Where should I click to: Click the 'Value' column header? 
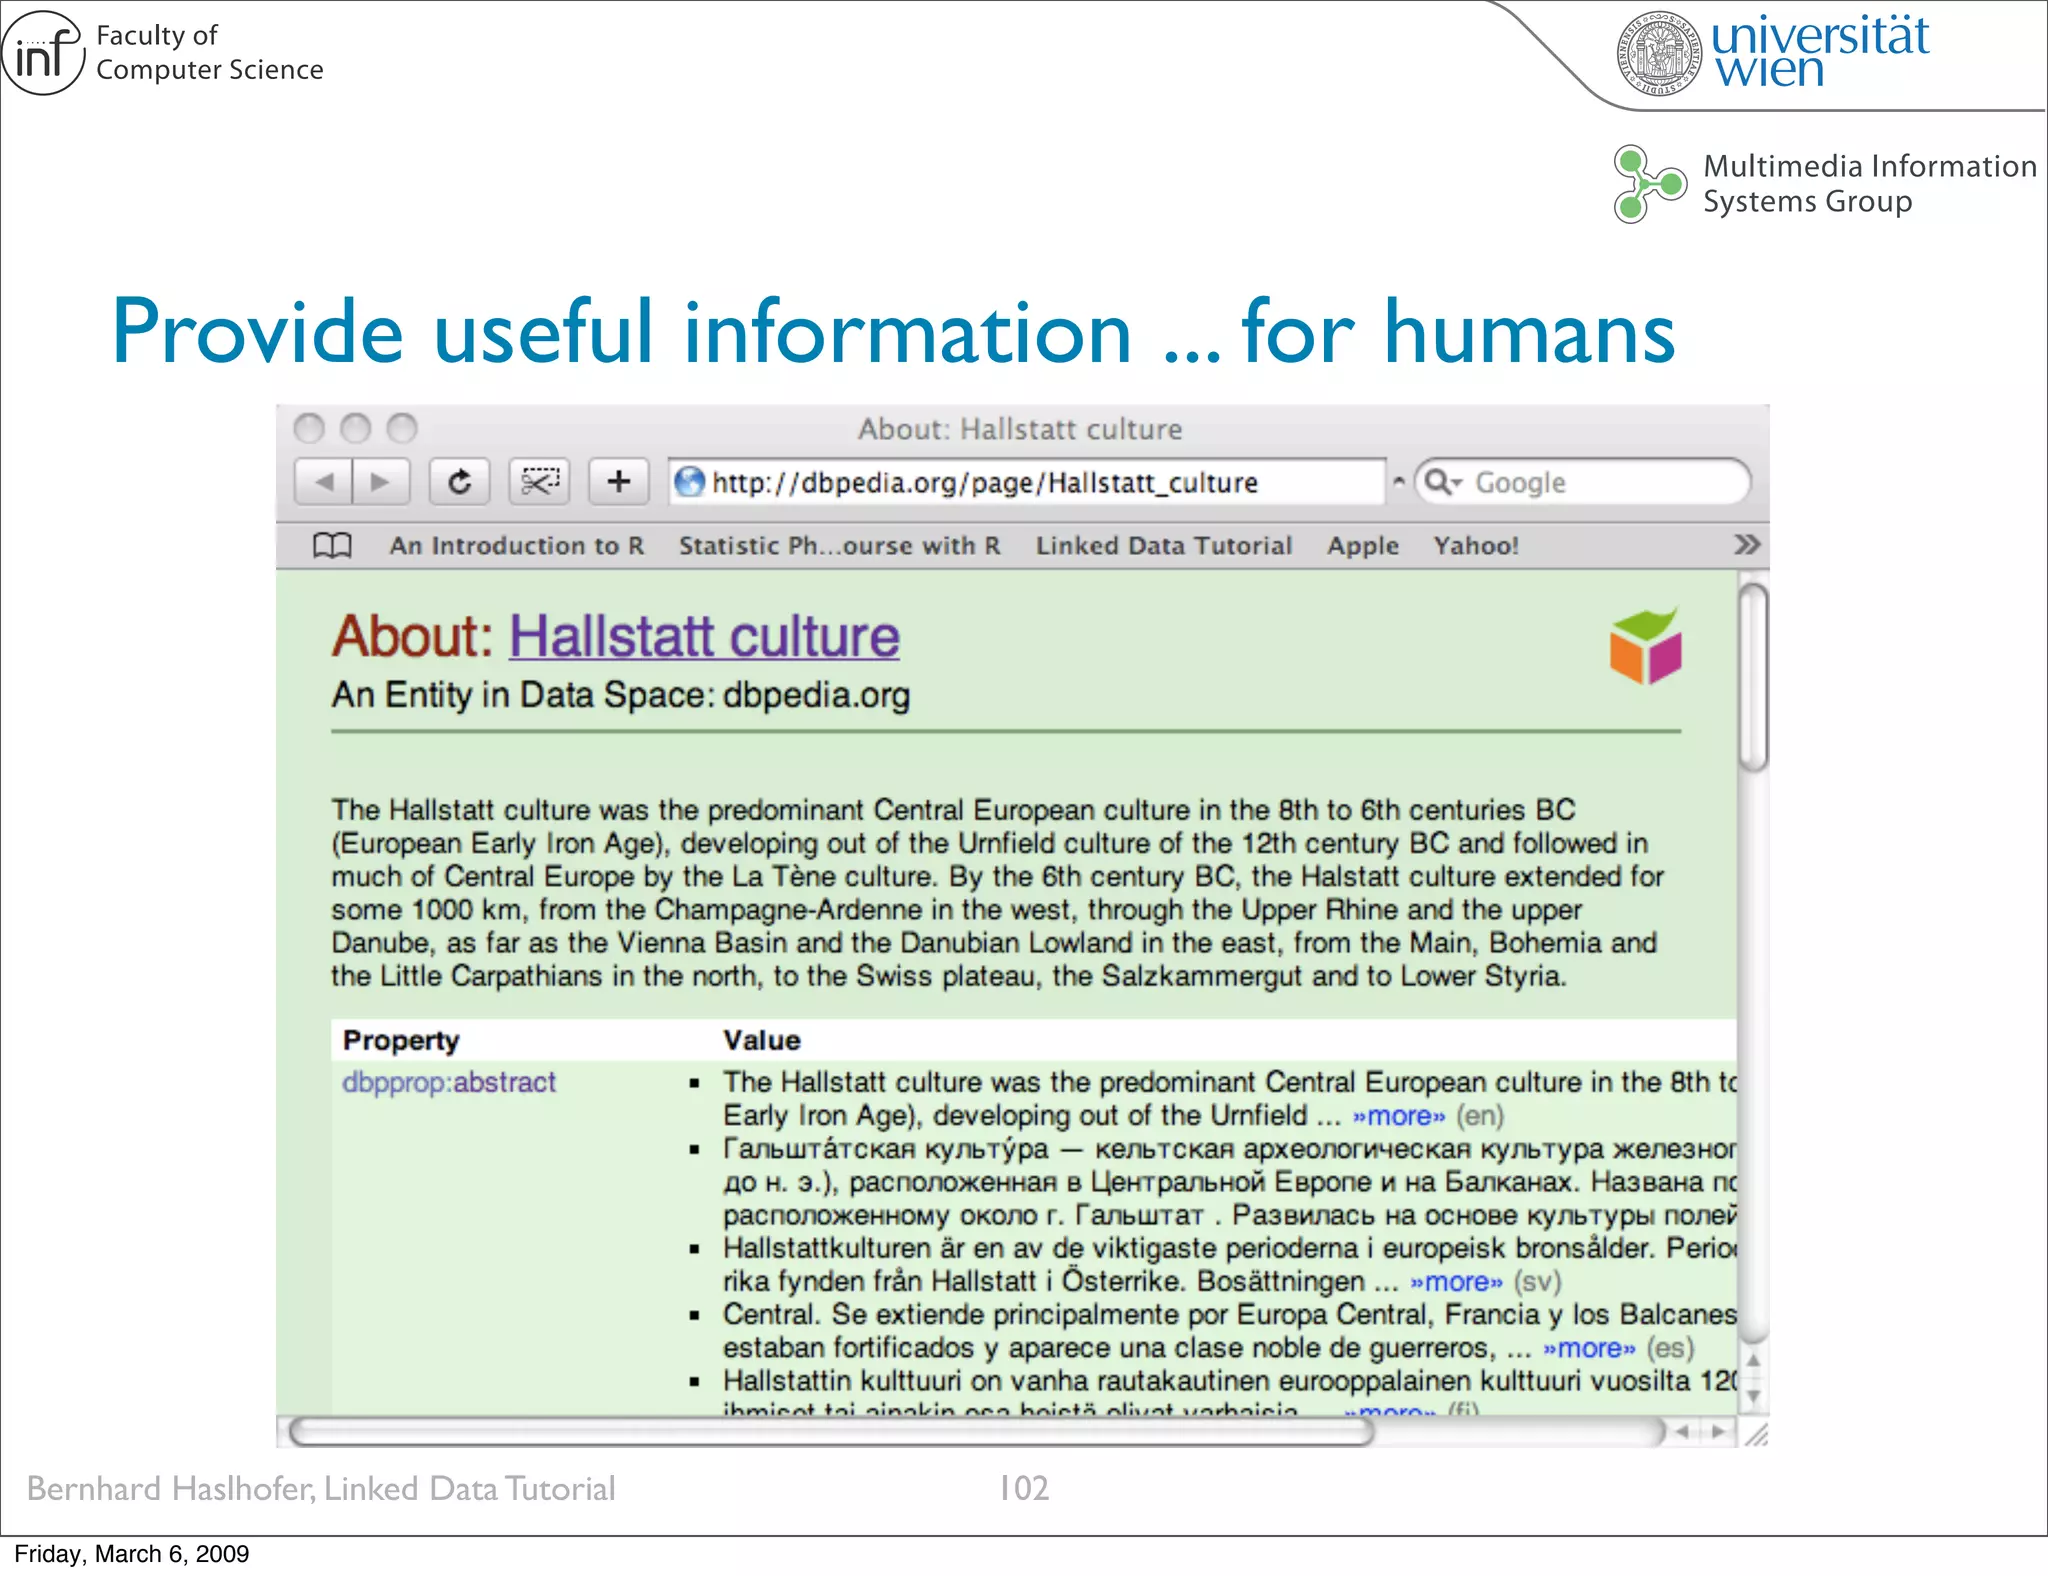[762, 1040]
